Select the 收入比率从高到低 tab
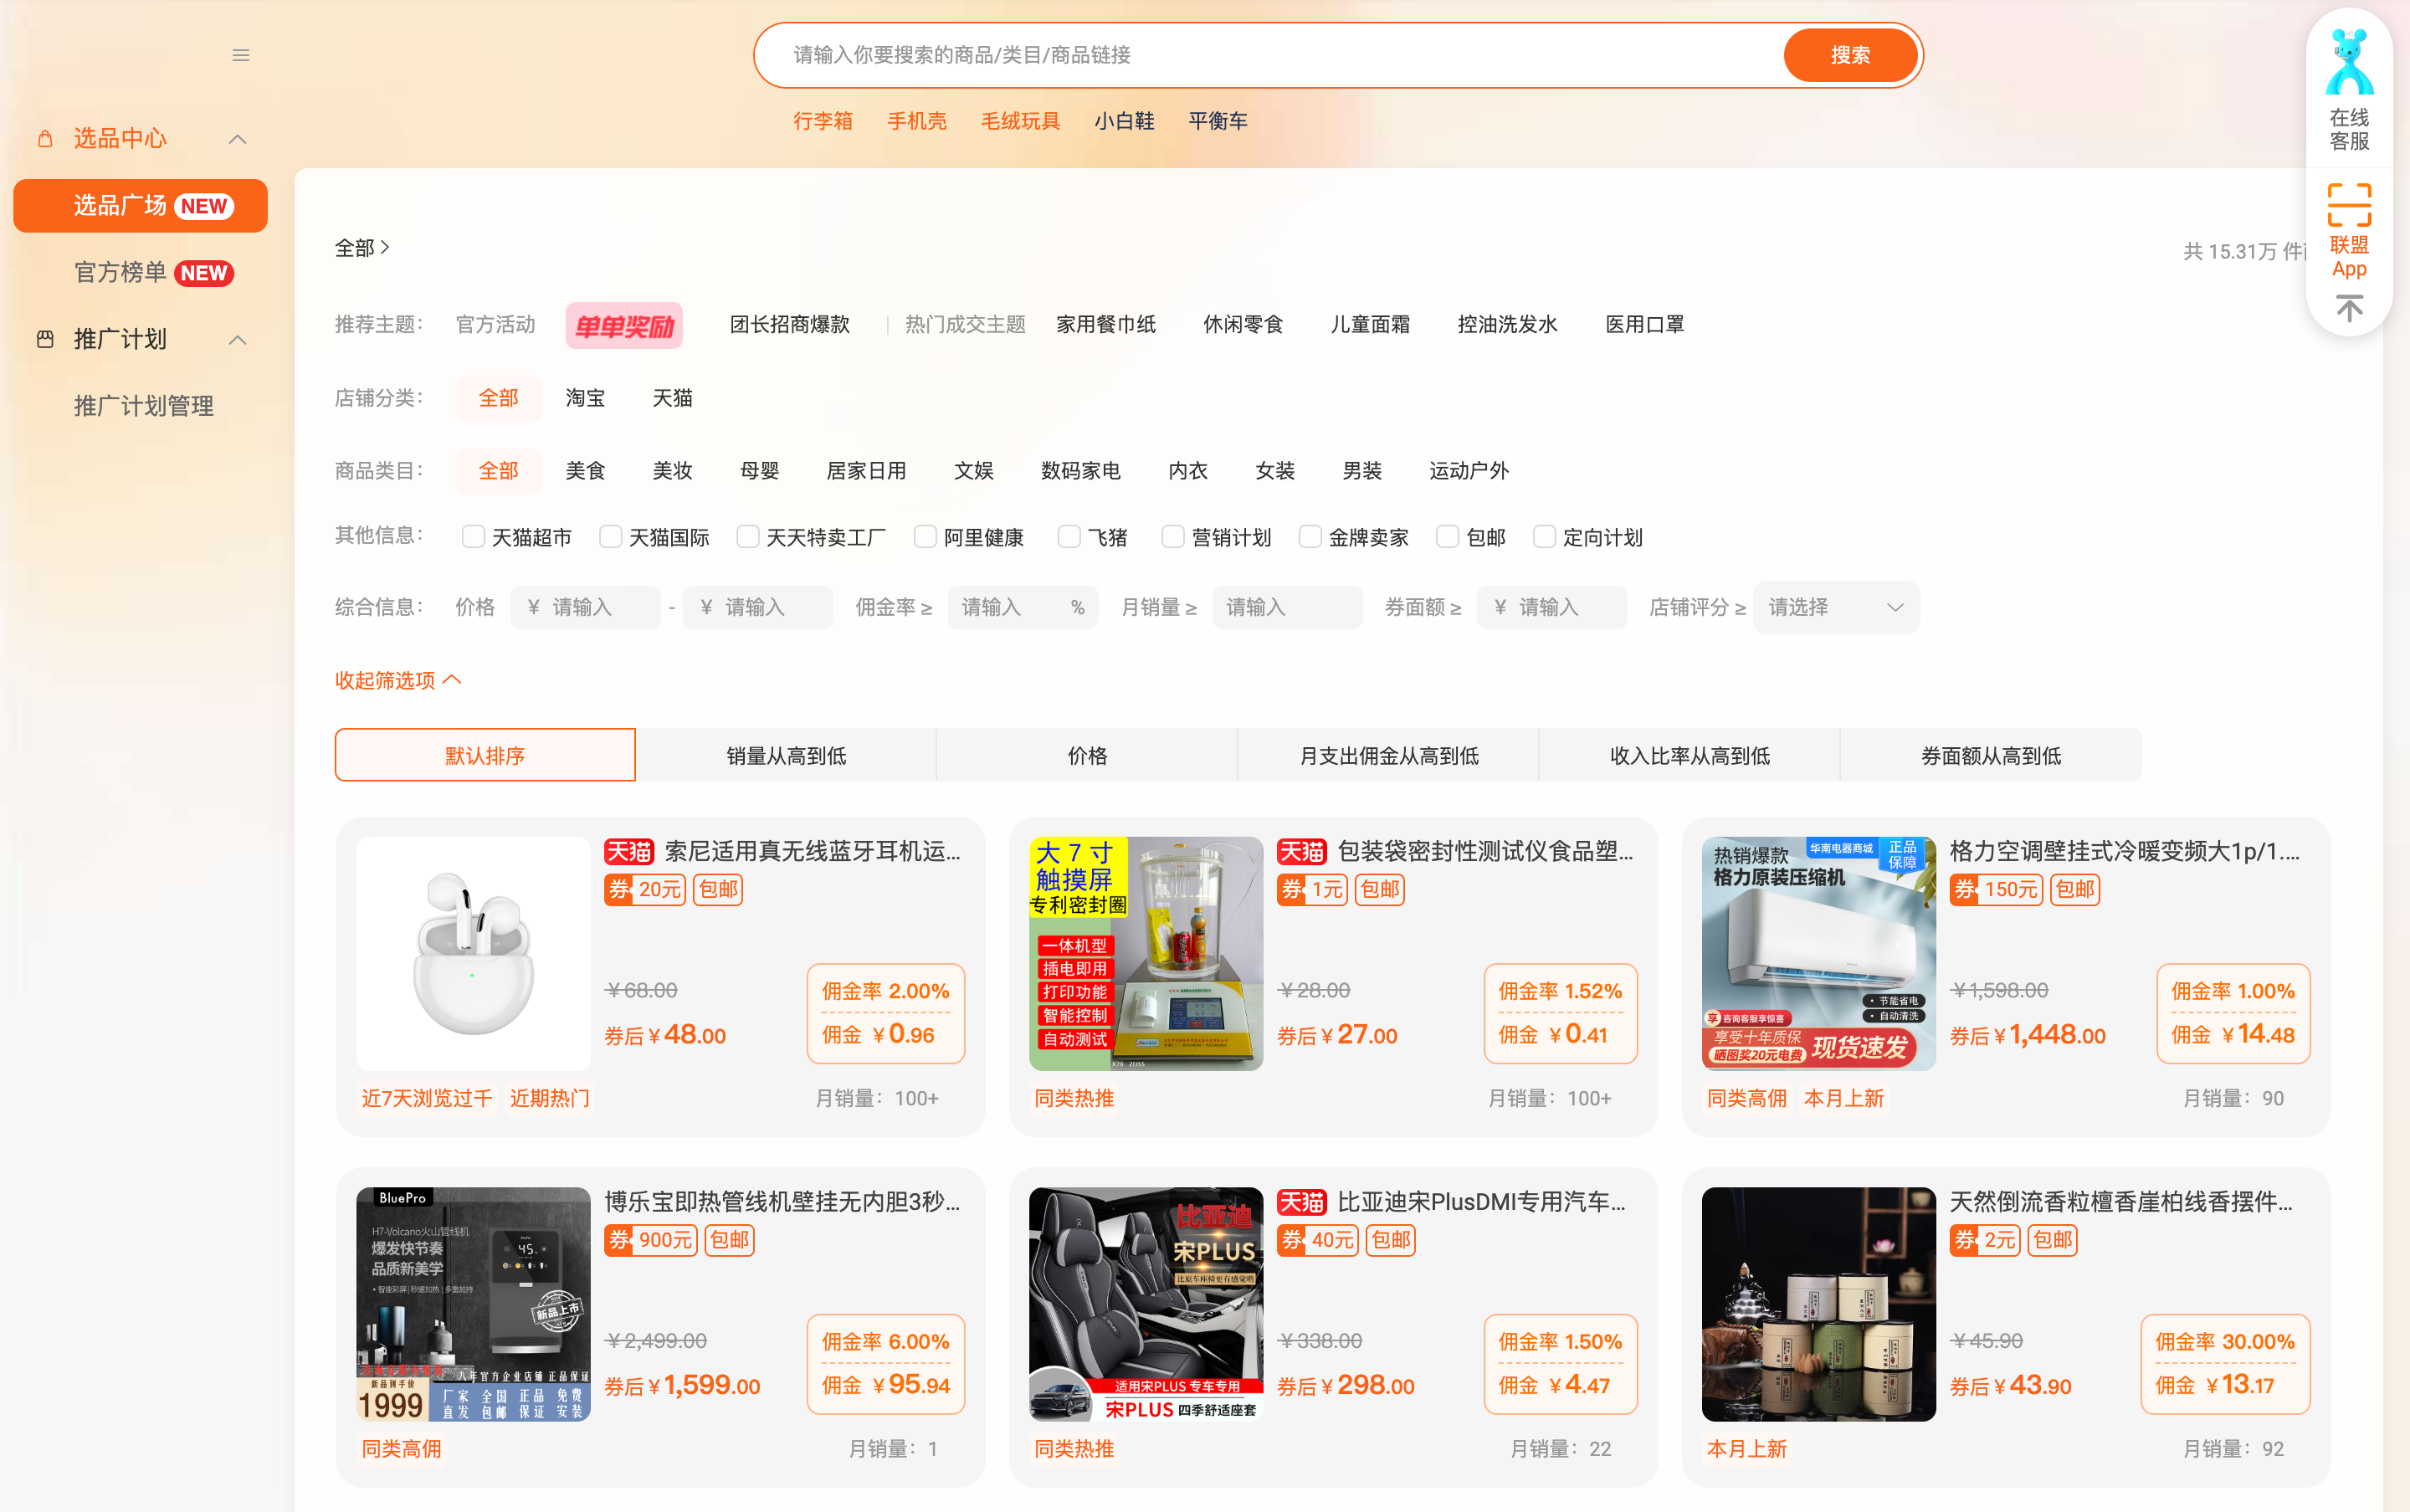2410x1512 pixels. click(1689, 755)
